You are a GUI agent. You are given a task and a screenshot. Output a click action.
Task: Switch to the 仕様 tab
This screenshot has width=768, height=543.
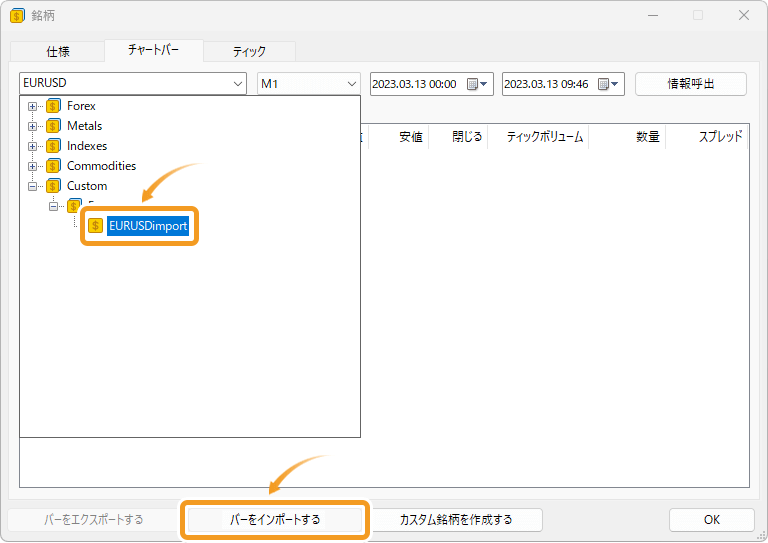click(57, 51)
